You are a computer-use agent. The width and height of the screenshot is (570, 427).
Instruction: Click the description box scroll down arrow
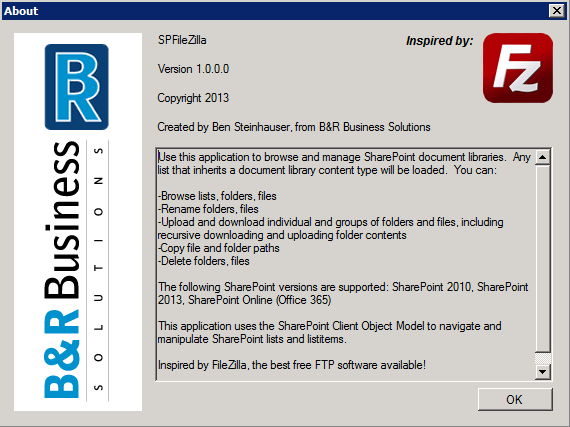coord(542,371)
